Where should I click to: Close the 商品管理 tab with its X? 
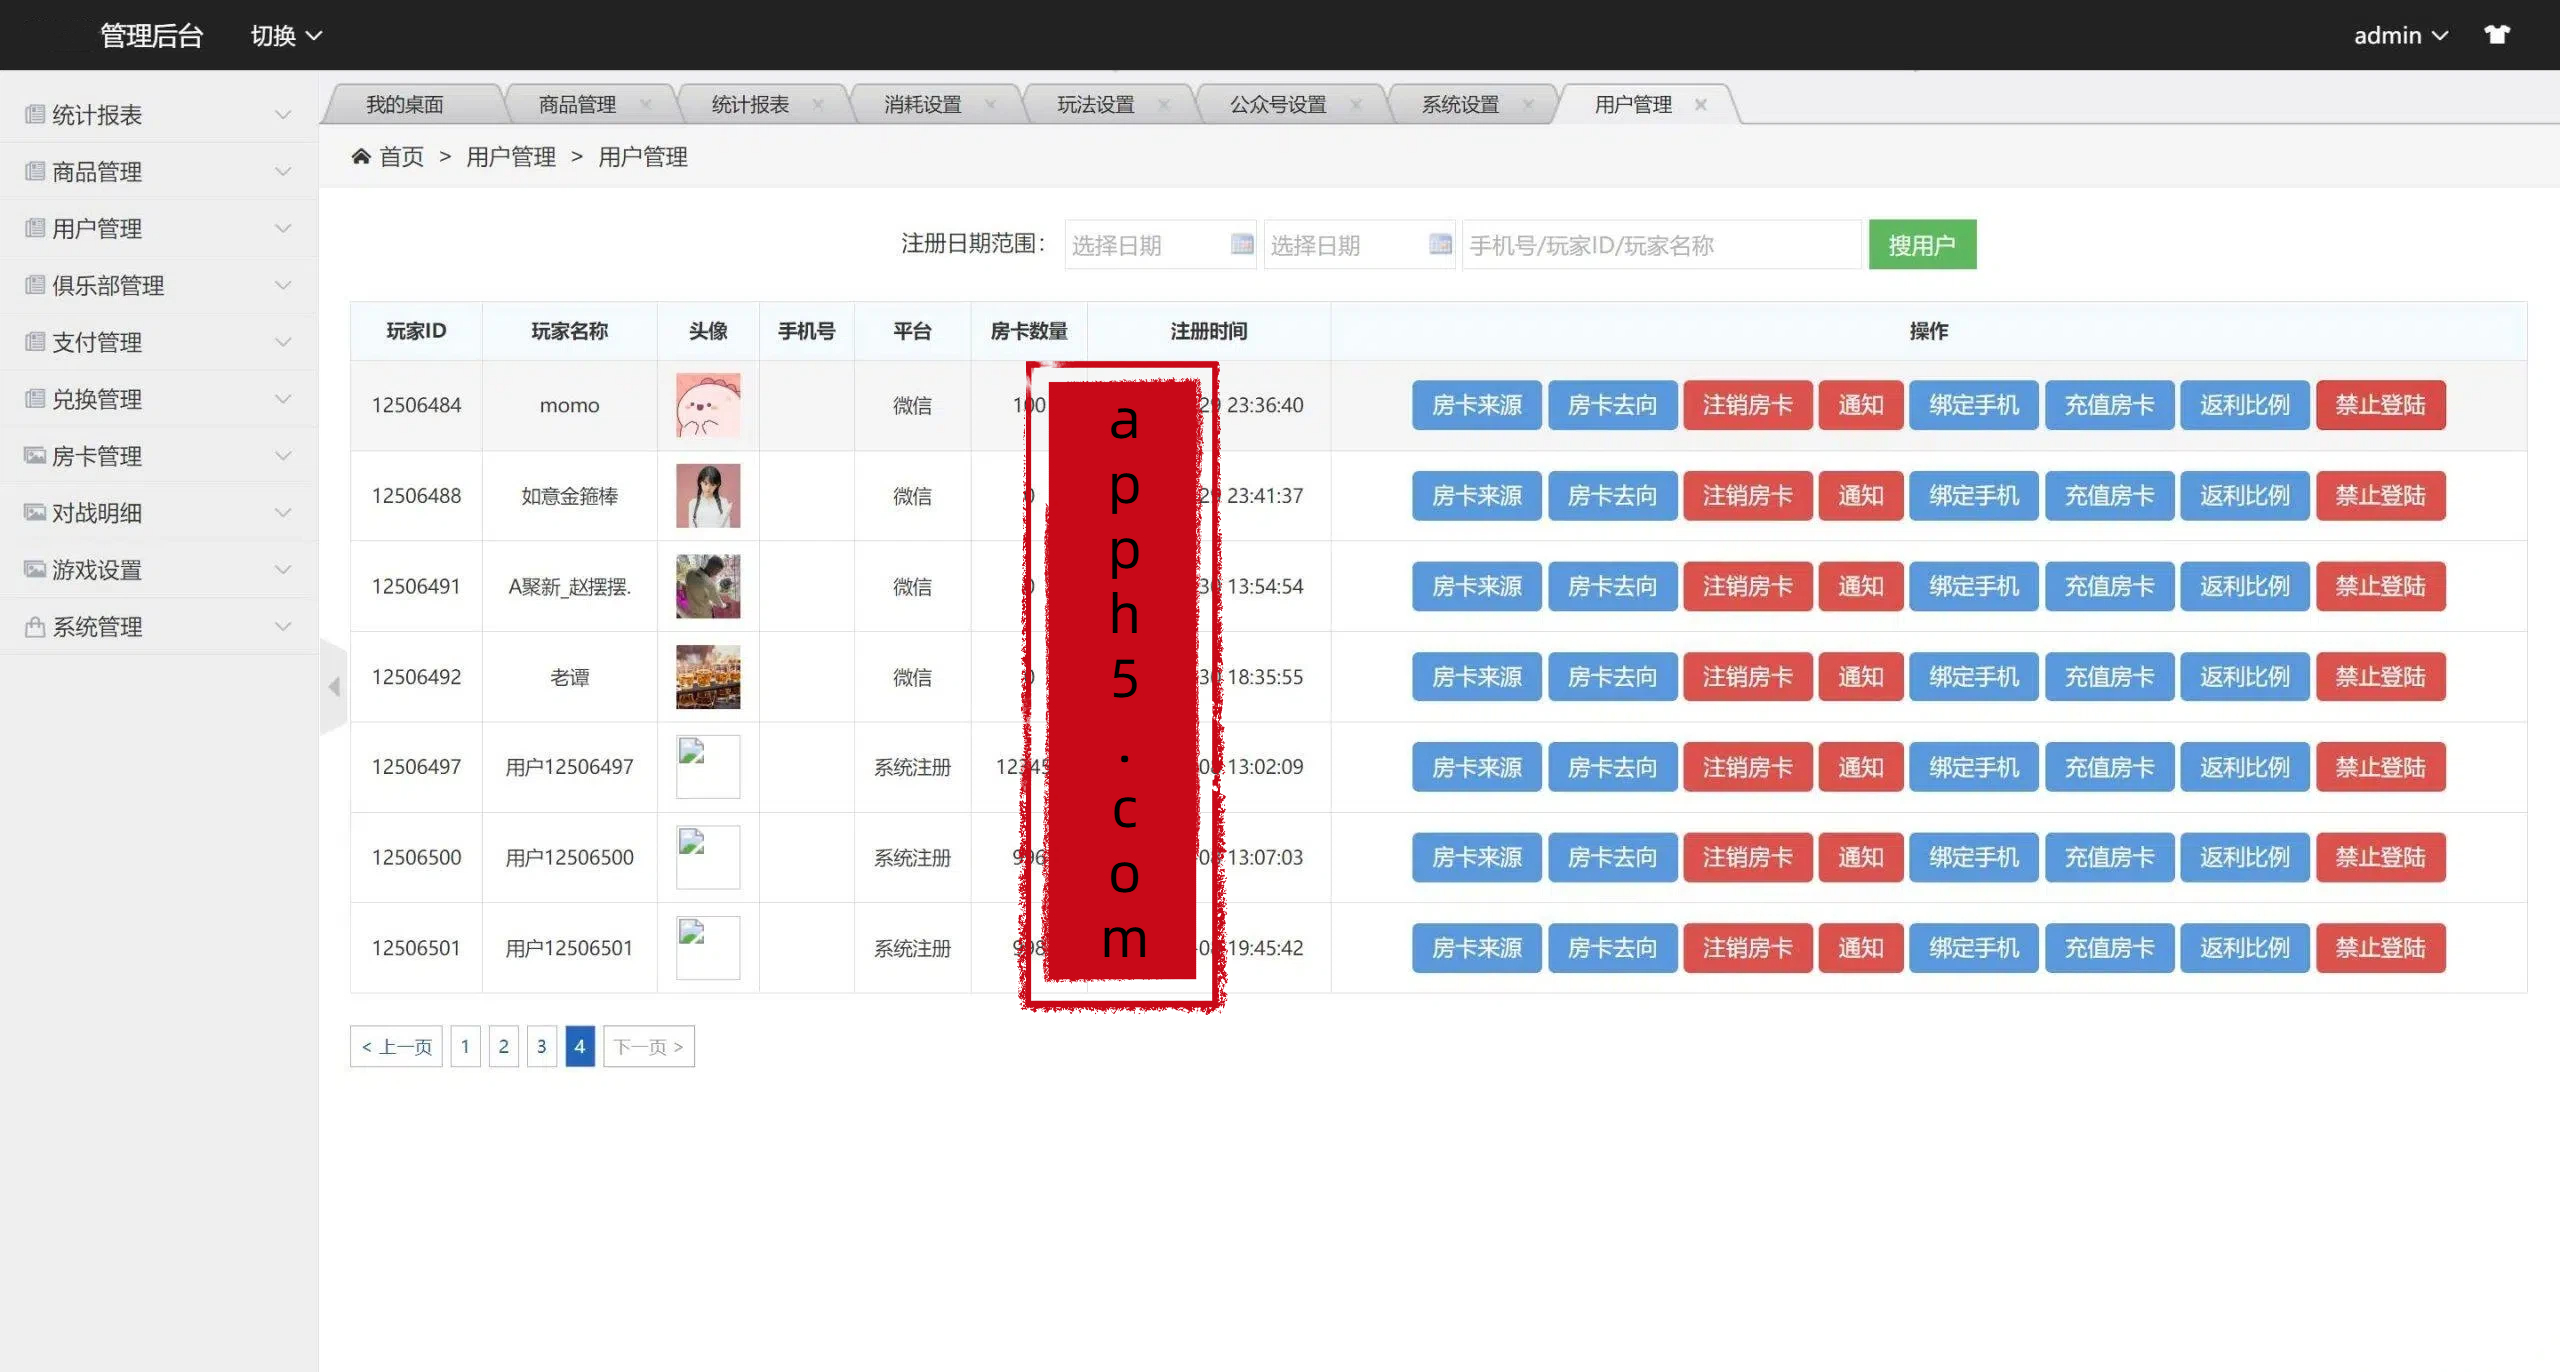point(645,104)
